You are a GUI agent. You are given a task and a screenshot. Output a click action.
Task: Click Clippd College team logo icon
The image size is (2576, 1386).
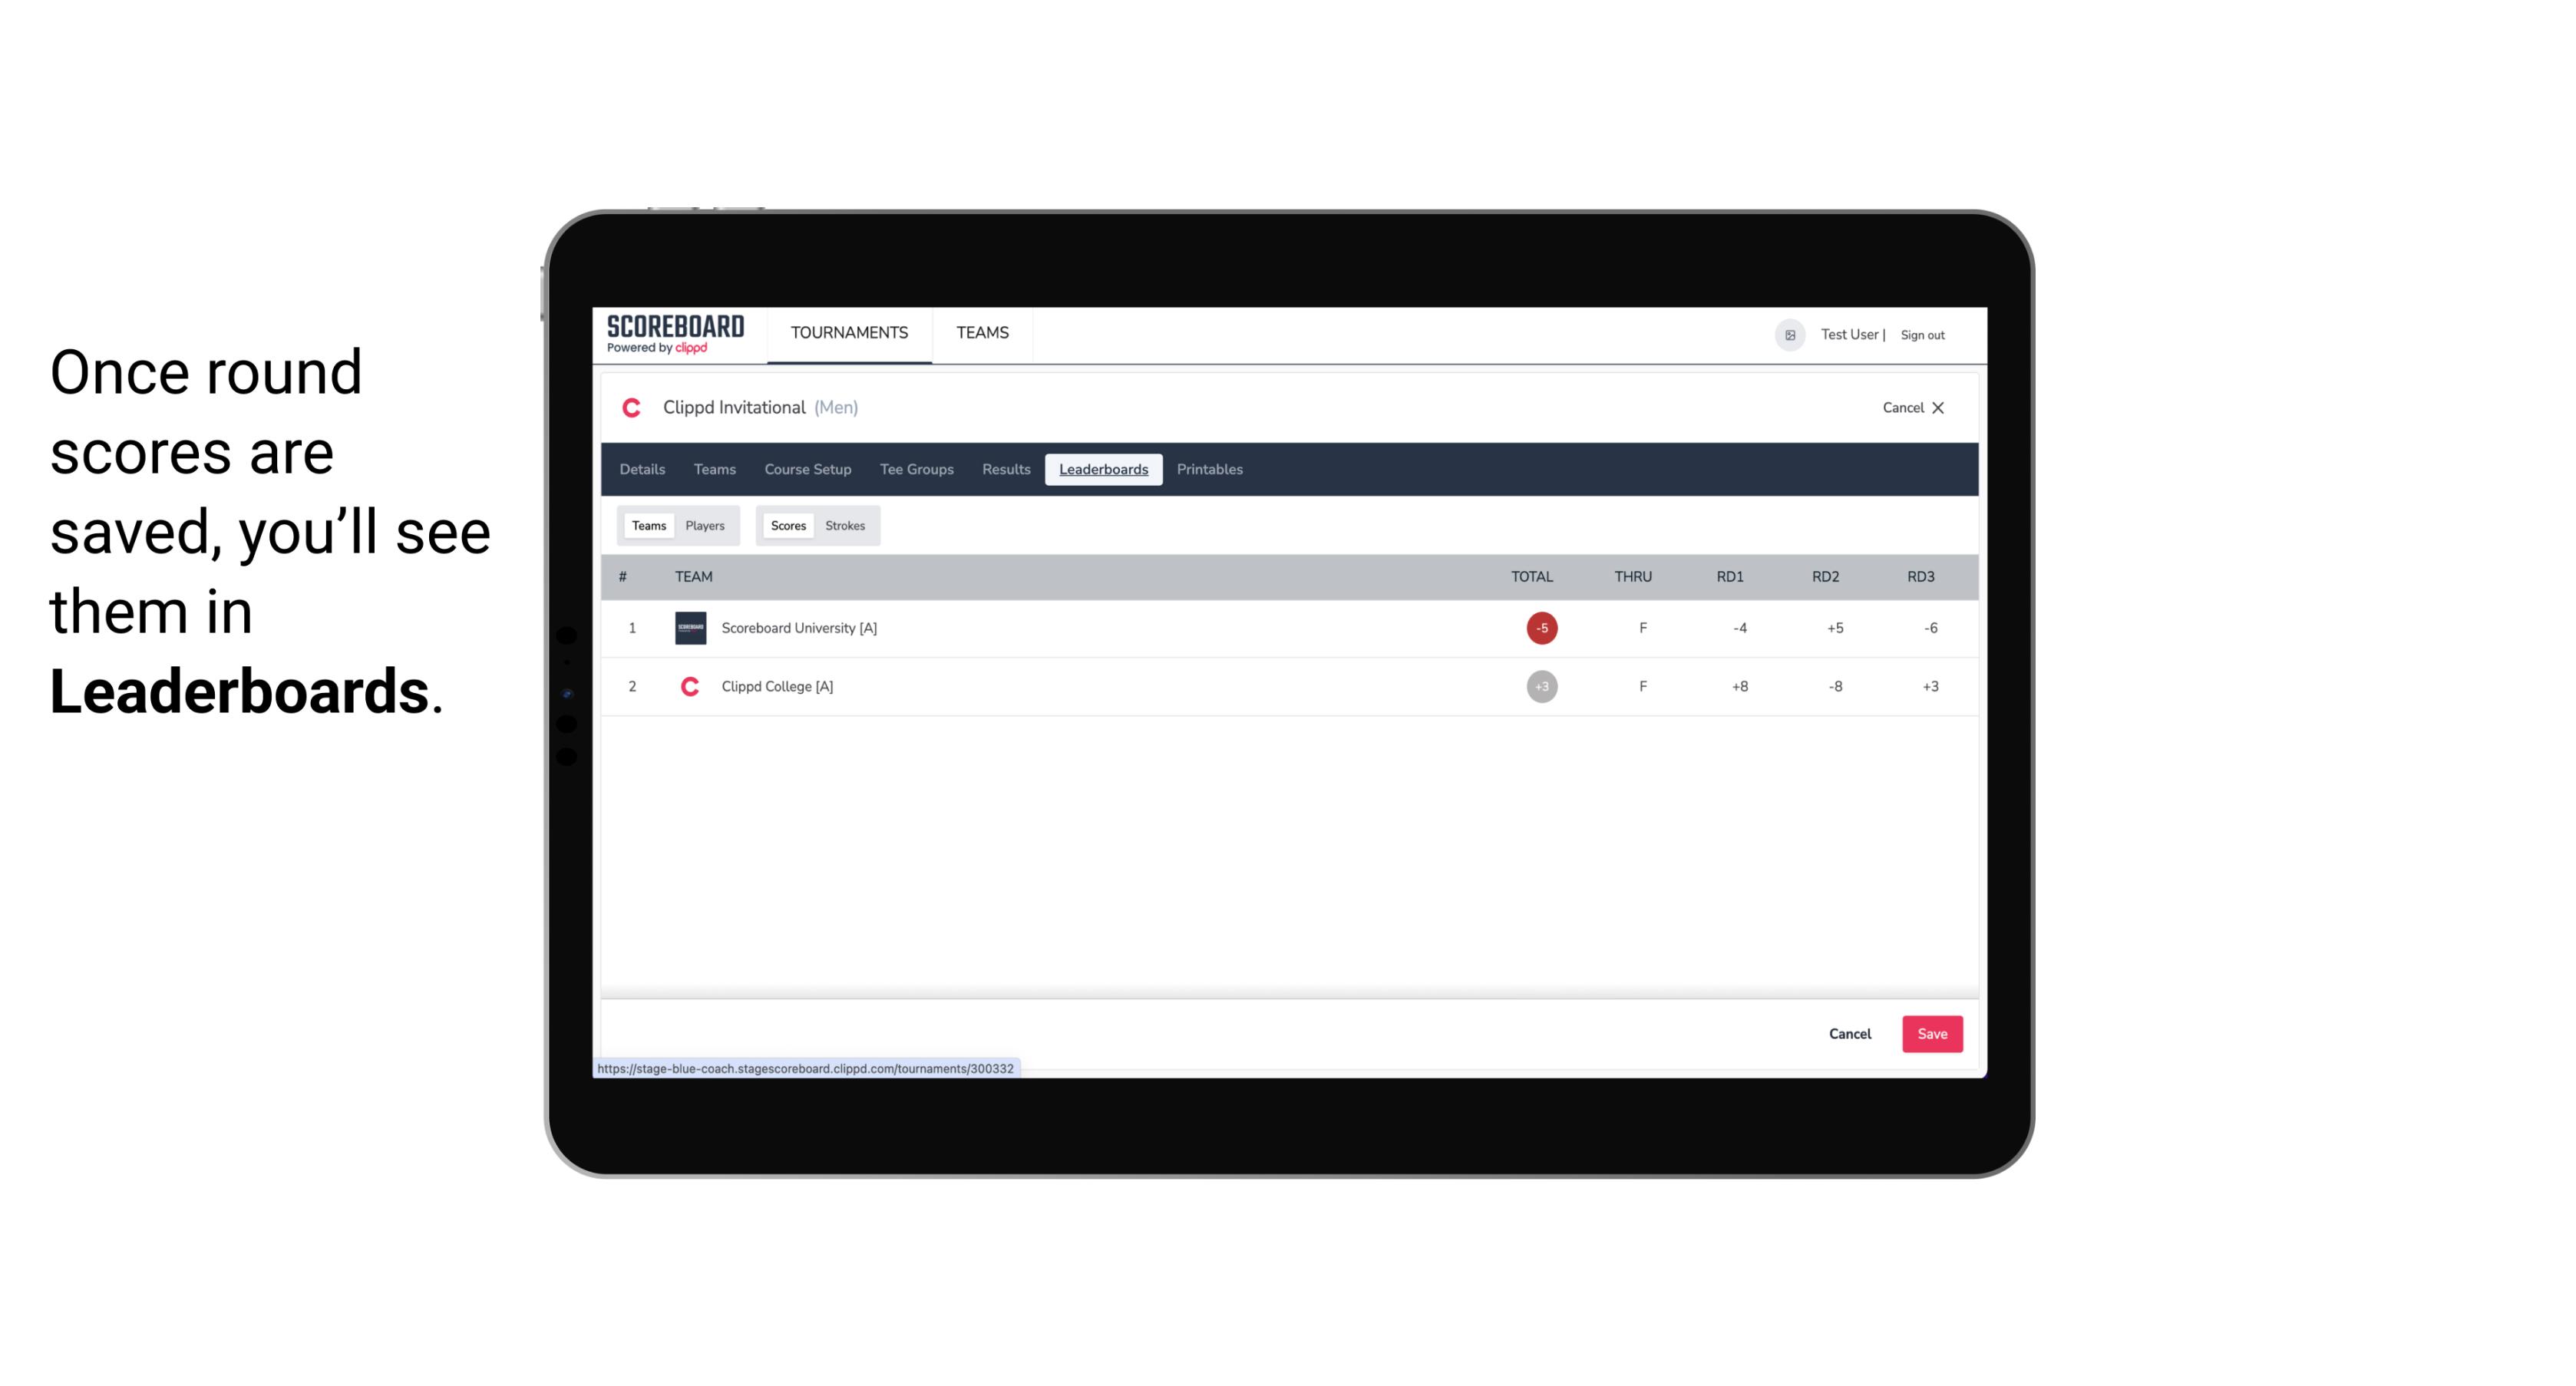[688, 686]
